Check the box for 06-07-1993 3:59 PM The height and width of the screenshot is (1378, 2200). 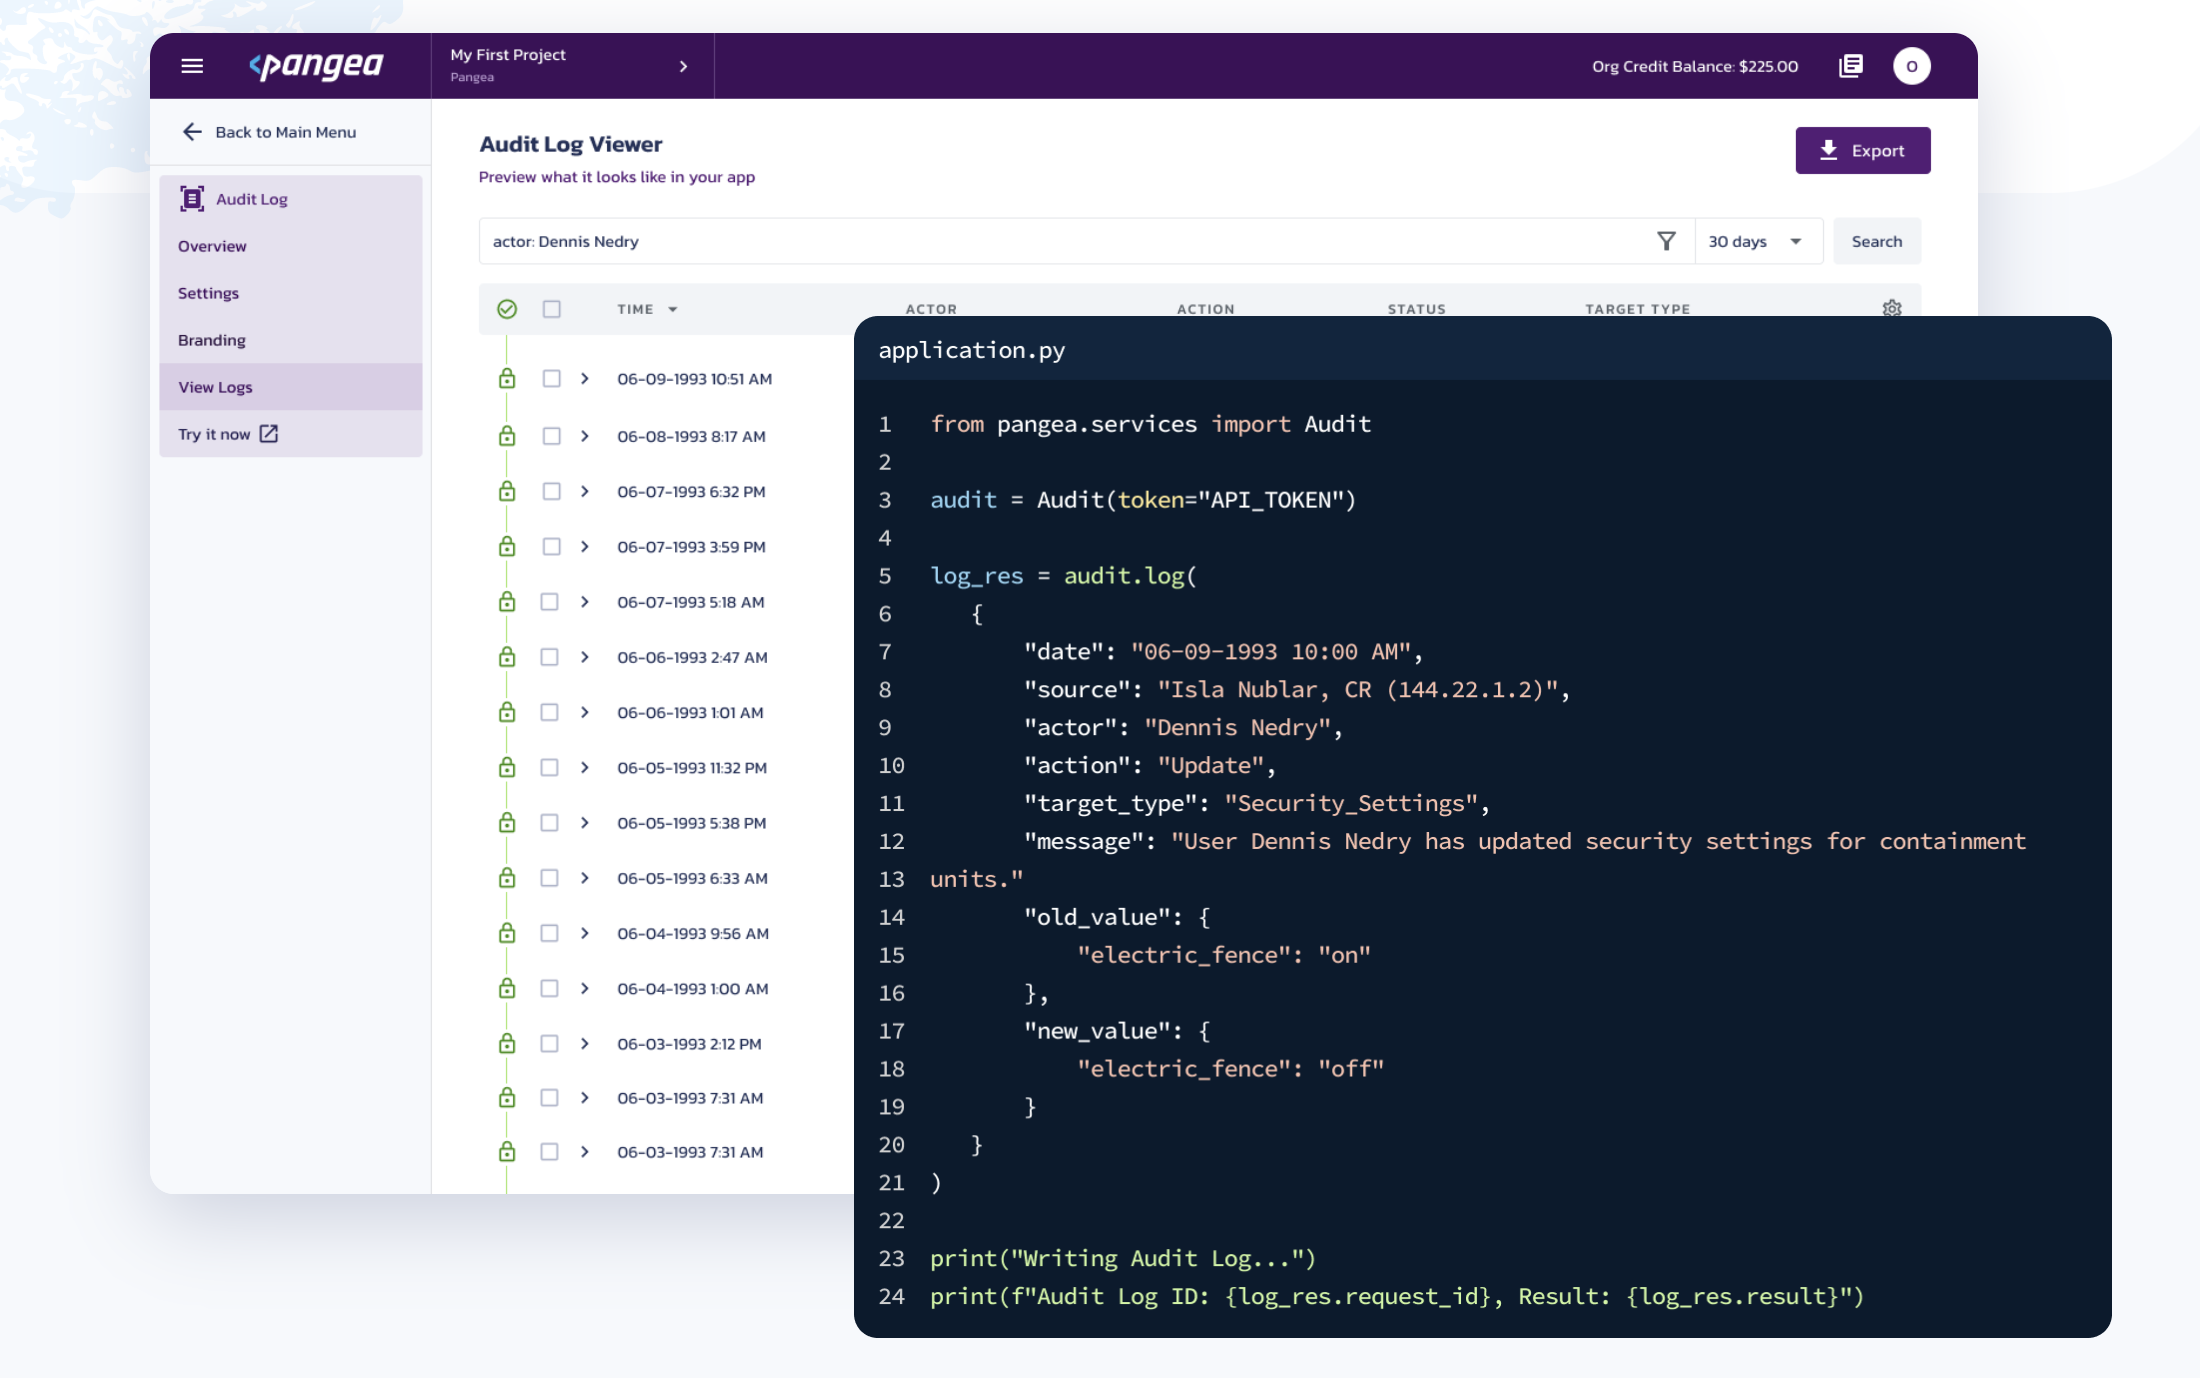(x=551, y=546)
